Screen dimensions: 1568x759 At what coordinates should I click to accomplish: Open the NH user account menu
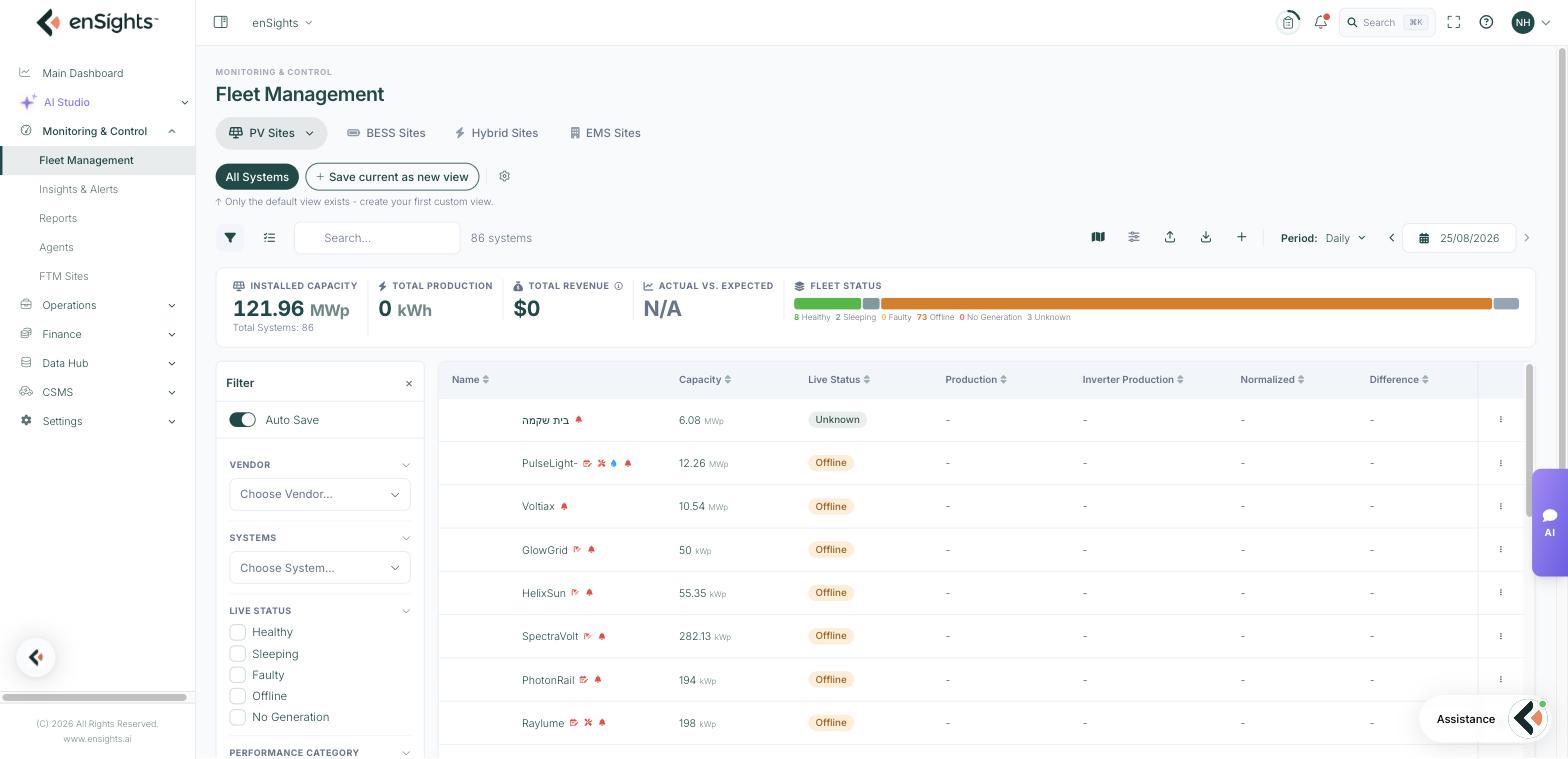pyautogui.click(x=1531, y=22)
